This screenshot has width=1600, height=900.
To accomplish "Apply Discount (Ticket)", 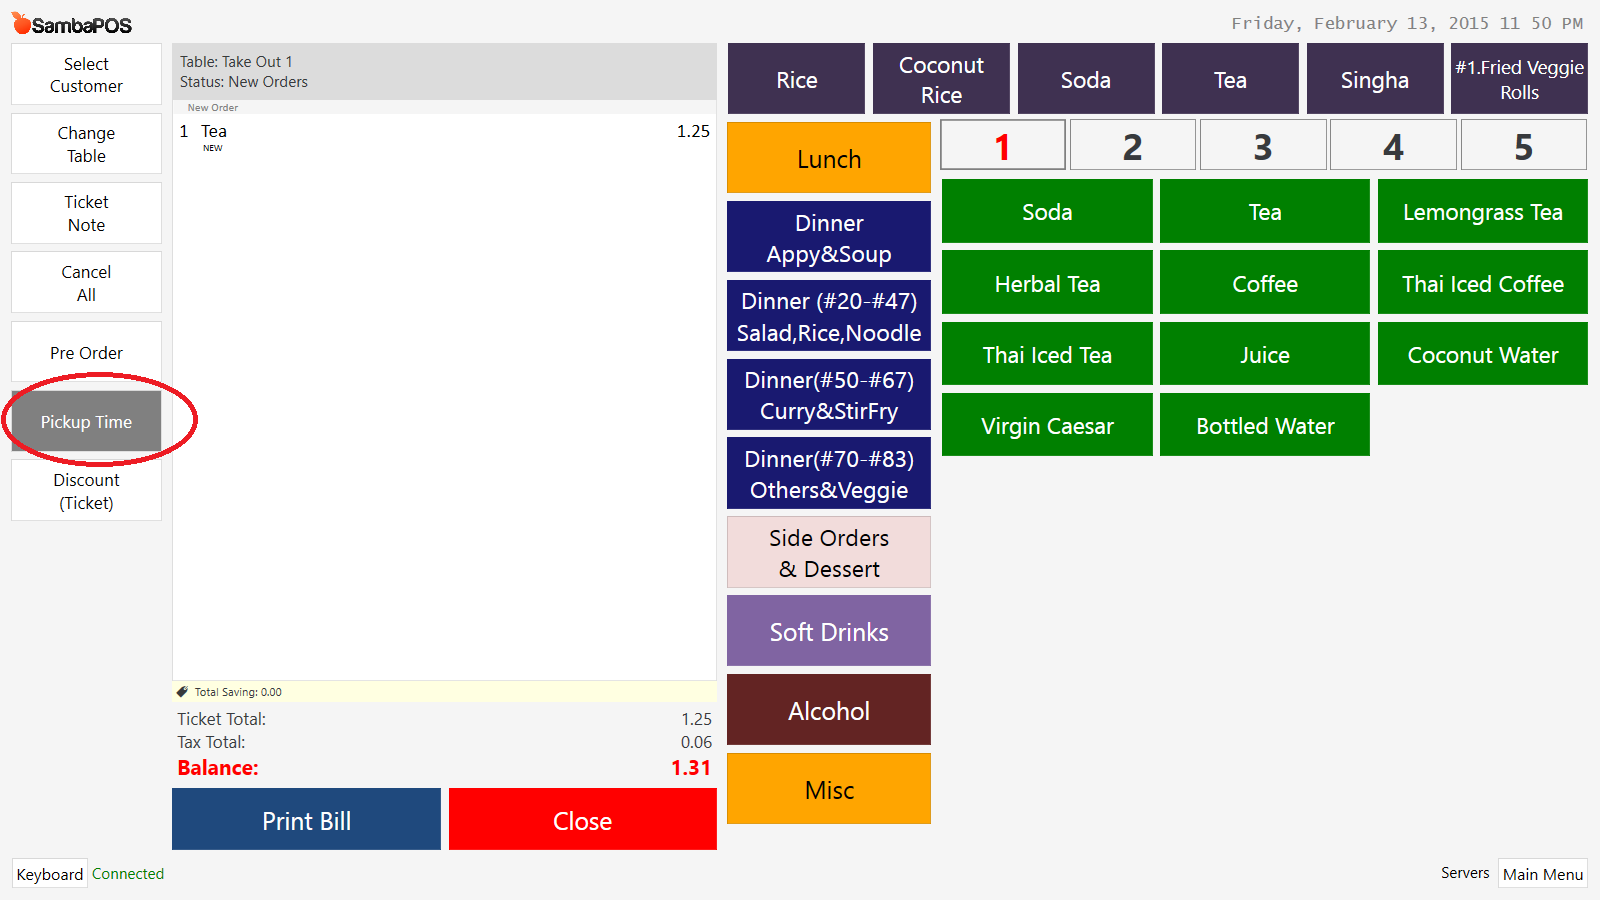I will (x=86, y=491).
